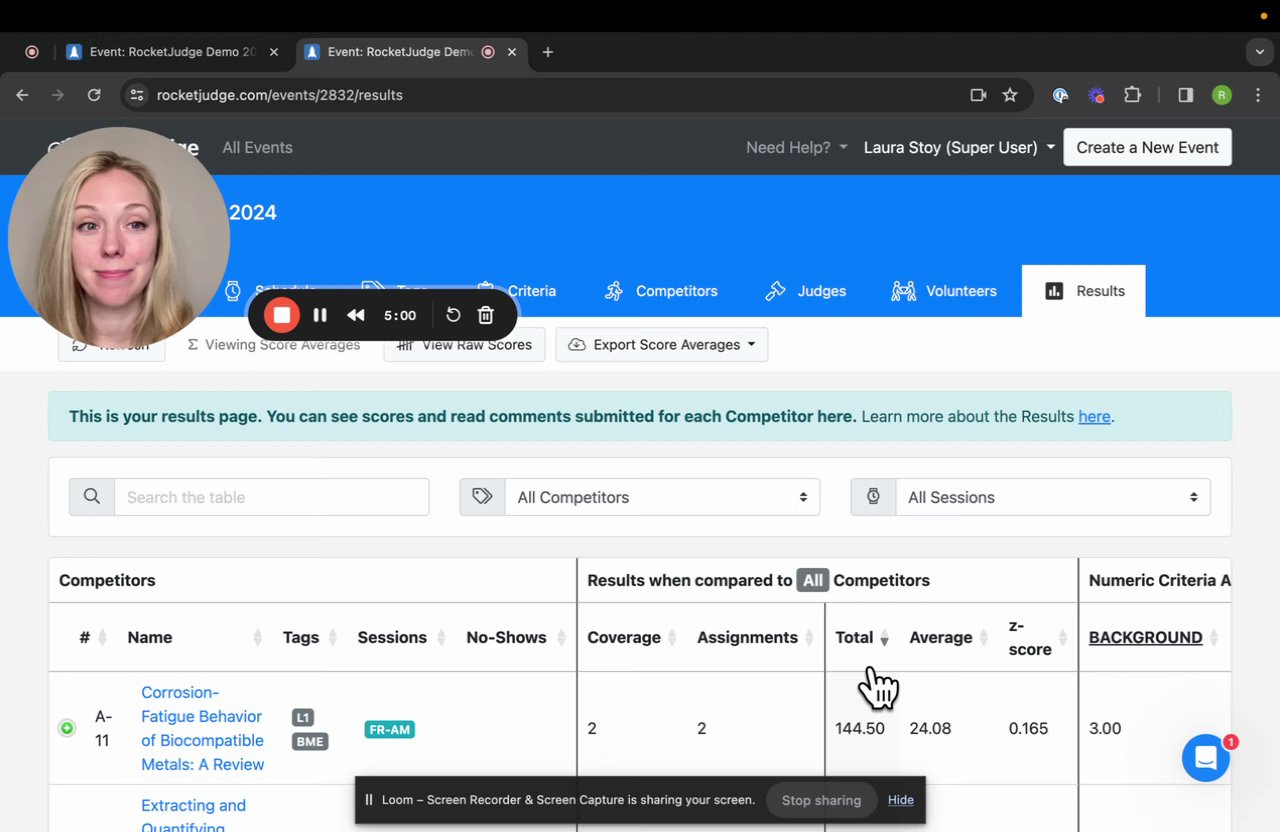This screenshot has width=1280, height=832.
Task: Click the Total value 144.50
Action: point(860,728)
